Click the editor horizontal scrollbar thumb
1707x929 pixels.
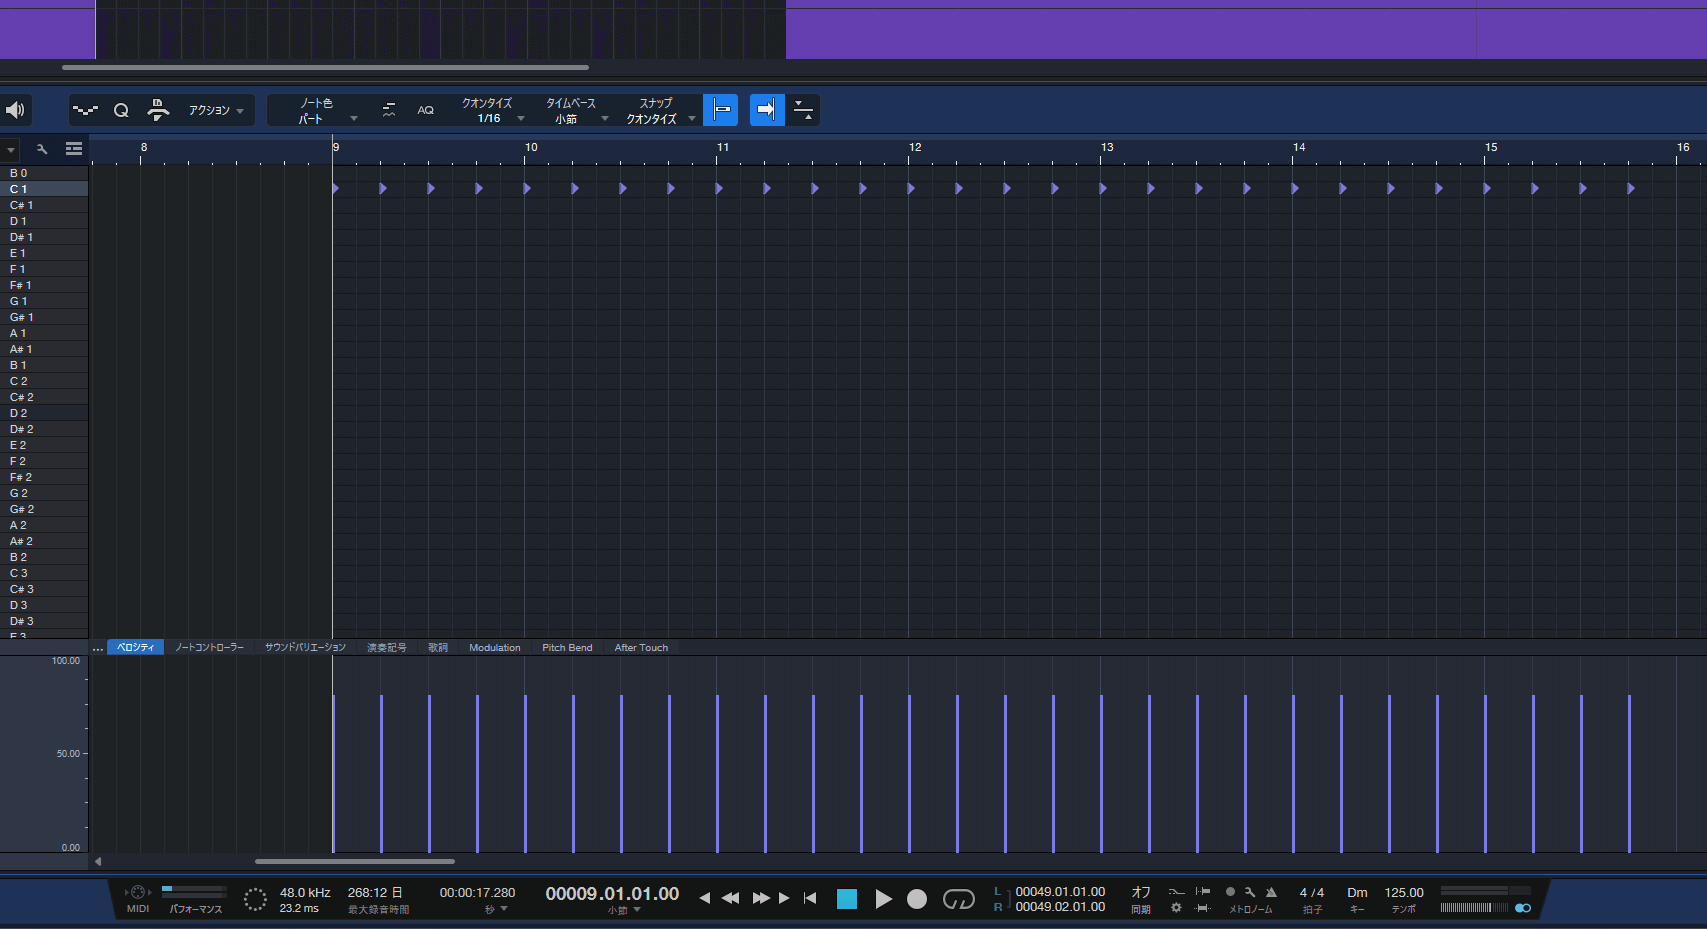(355, 861)
